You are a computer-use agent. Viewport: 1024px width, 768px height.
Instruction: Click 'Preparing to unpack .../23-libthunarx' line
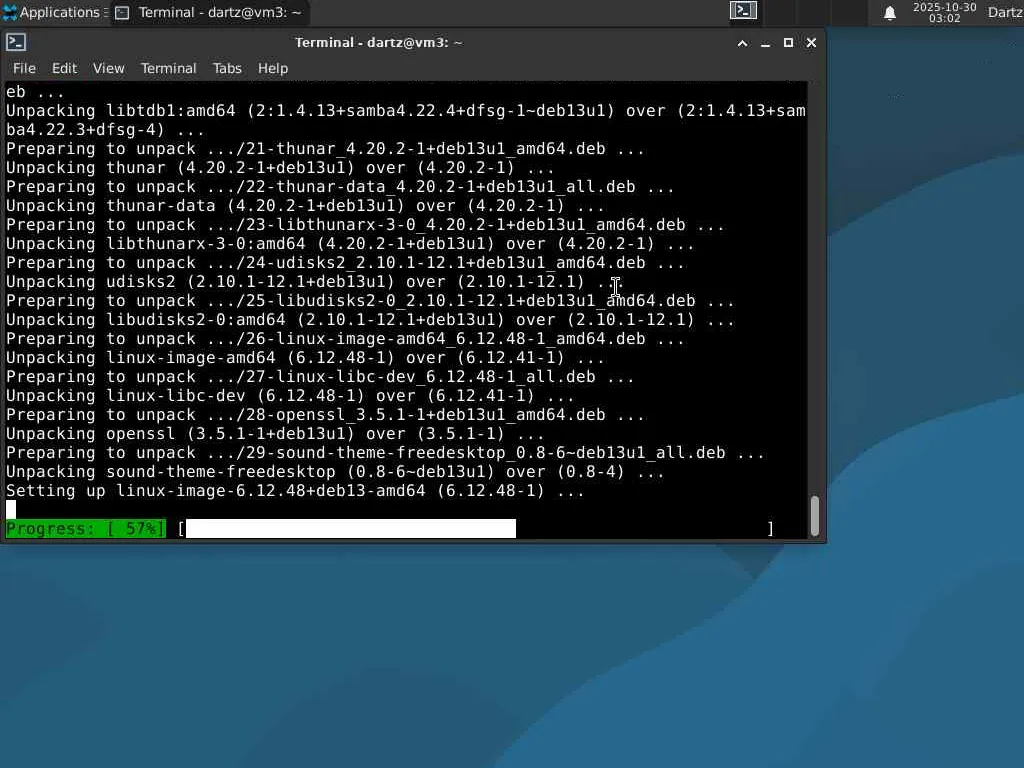coord(365,225)
